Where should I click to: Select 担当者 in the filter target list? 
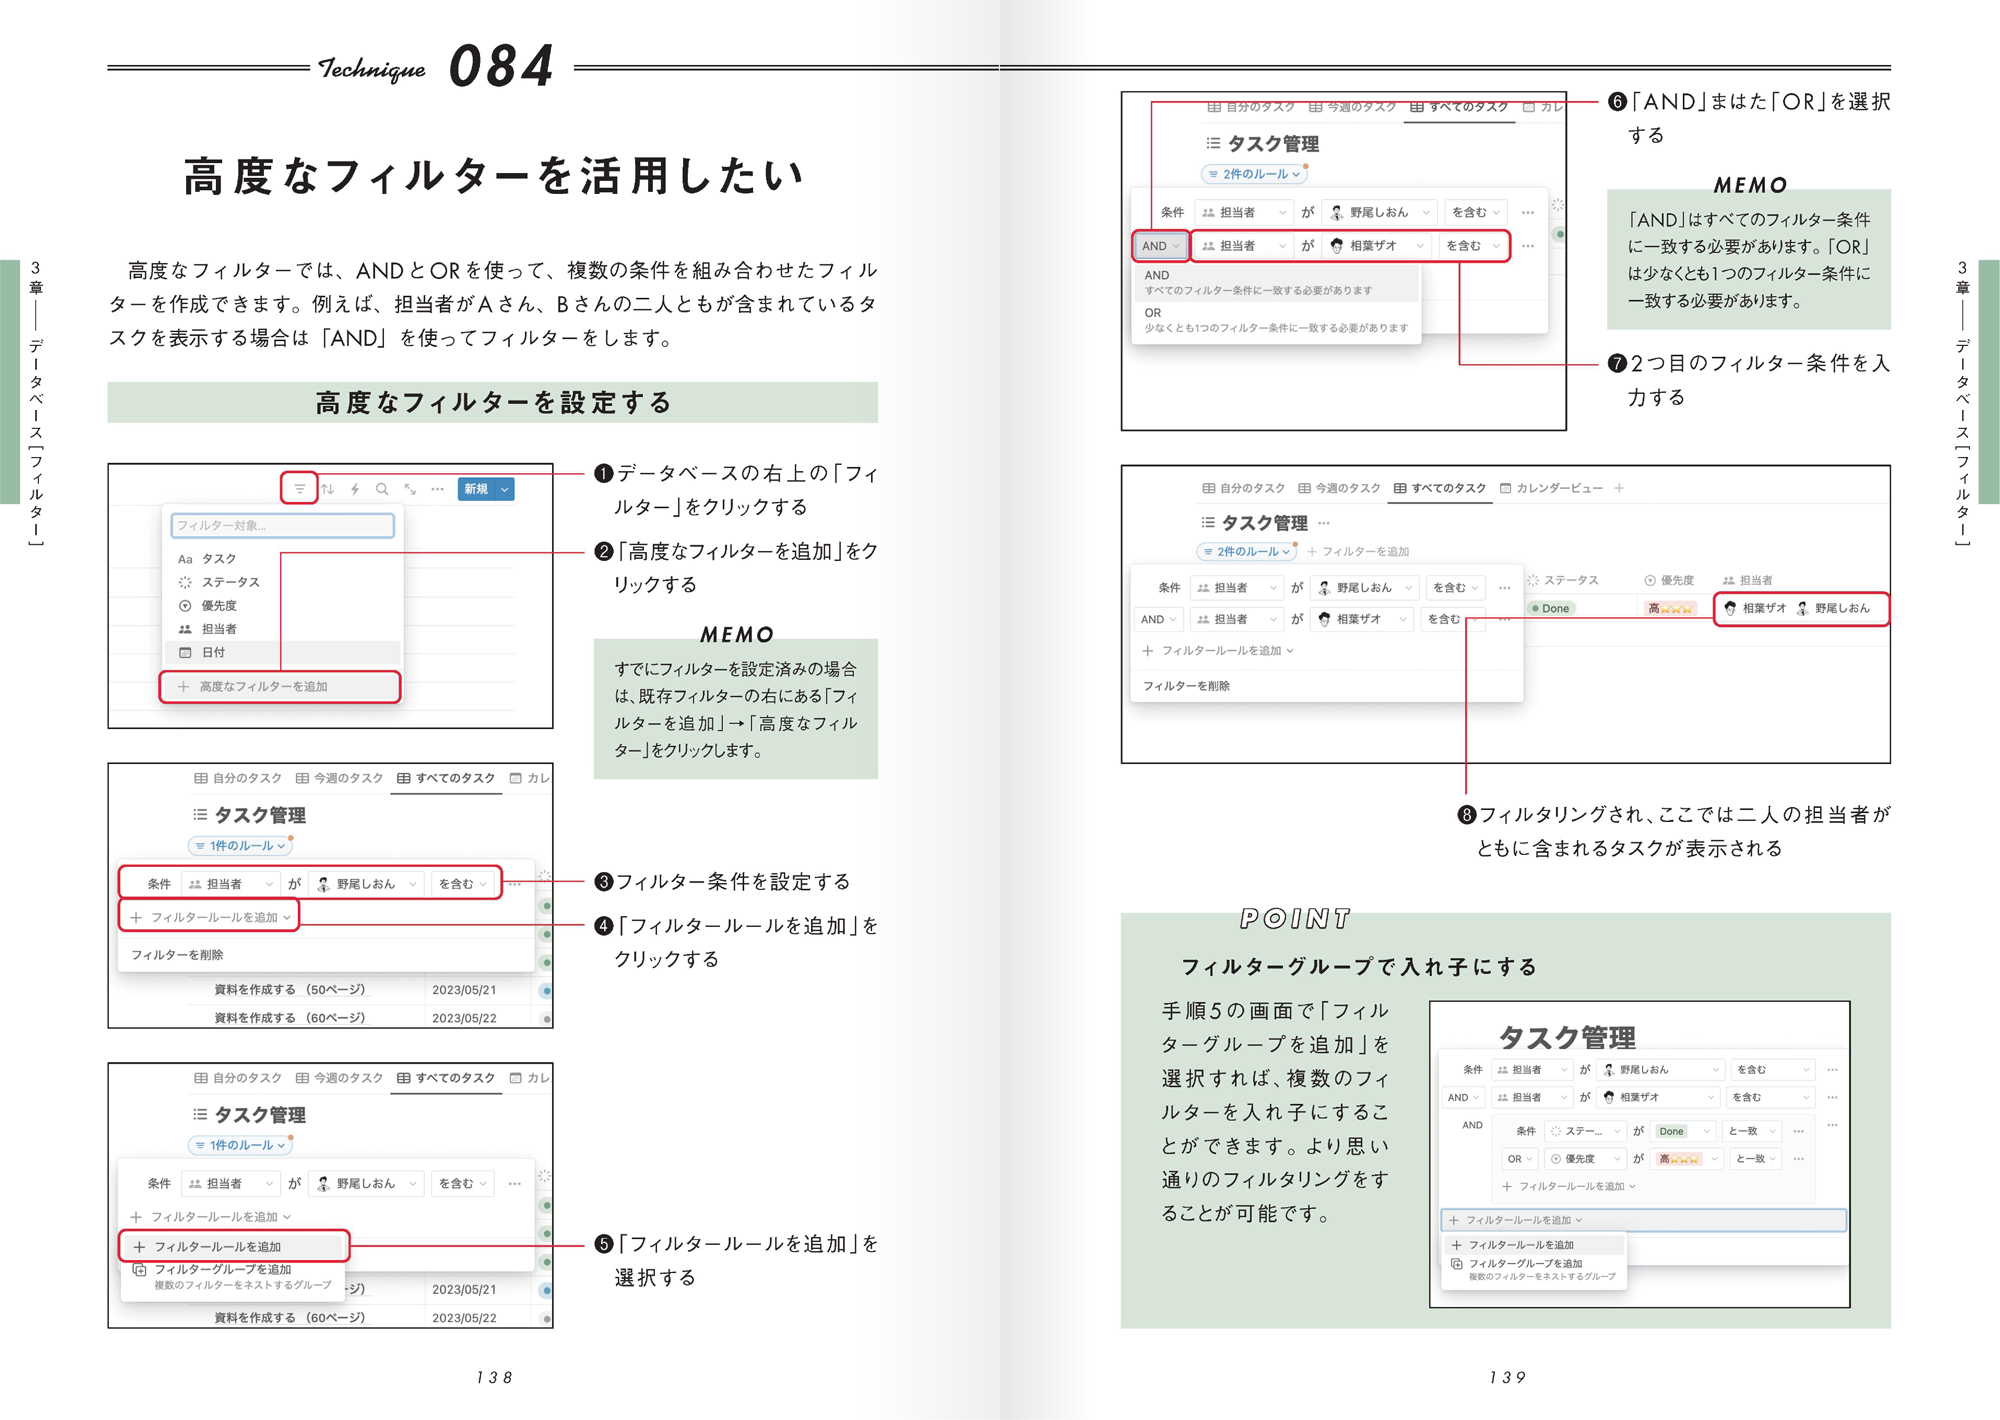283,629
